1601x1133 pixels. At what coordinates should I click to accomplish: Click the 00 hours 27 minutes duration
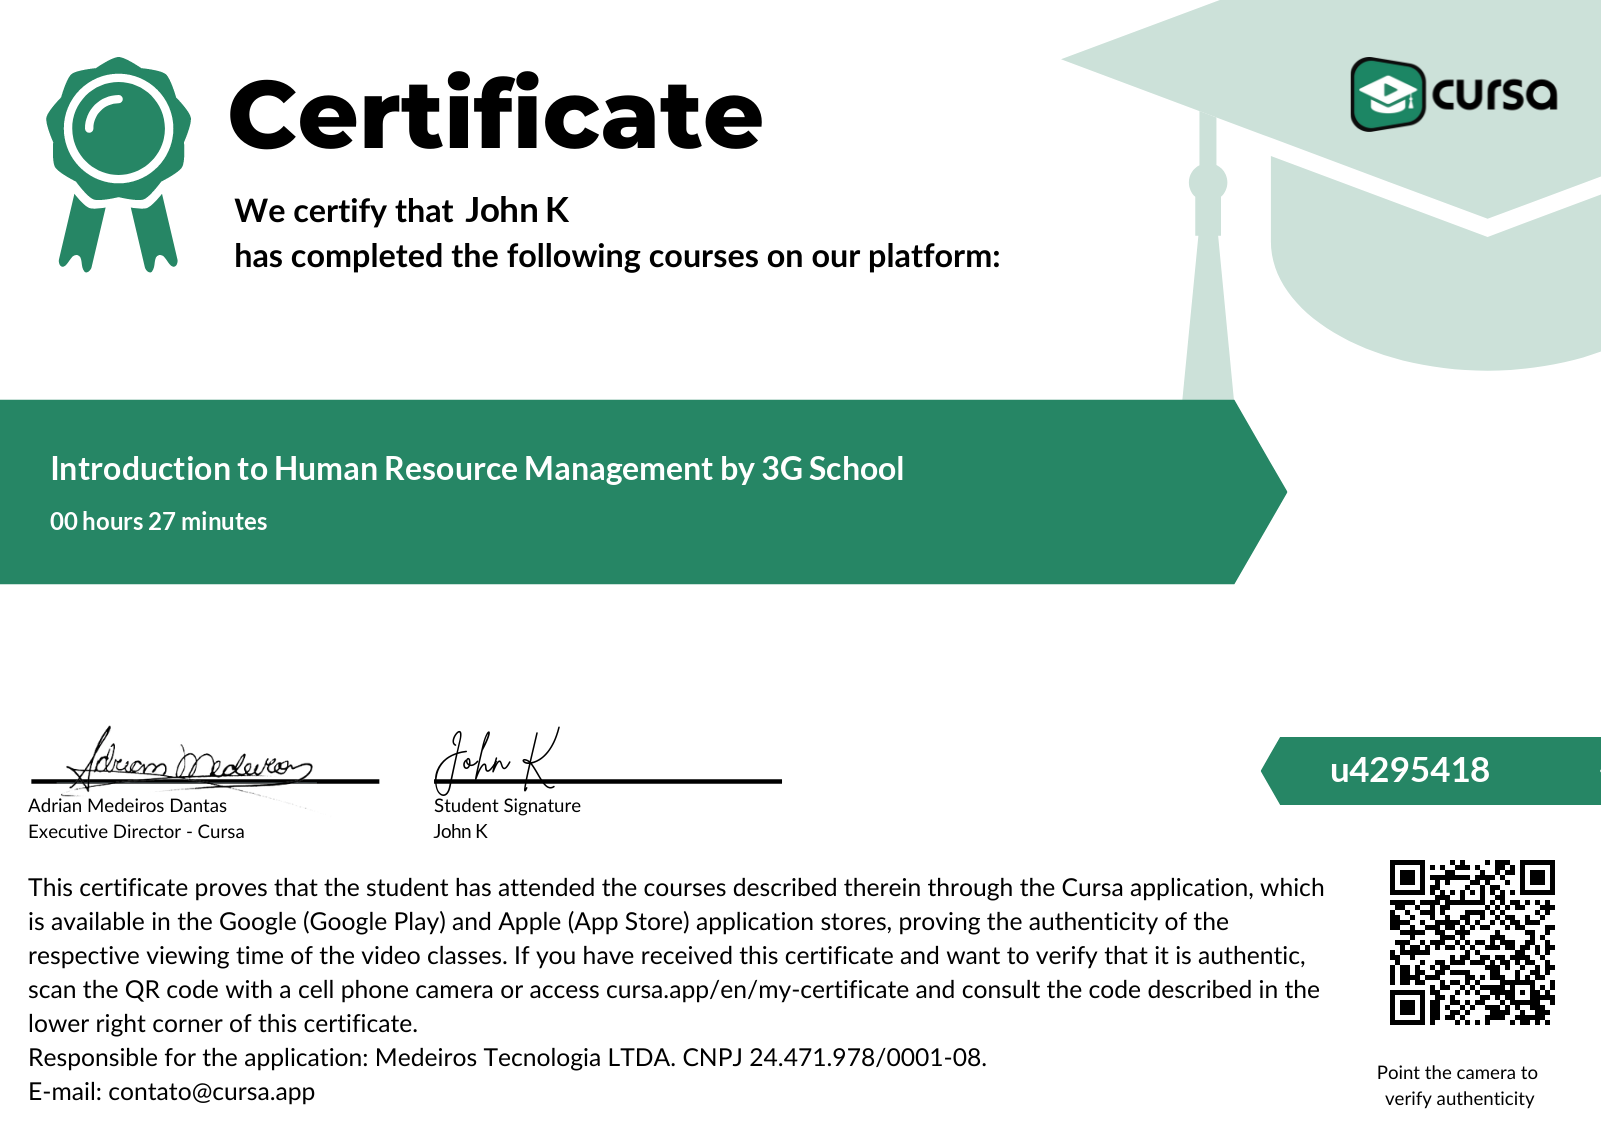(x=159, y=521)
